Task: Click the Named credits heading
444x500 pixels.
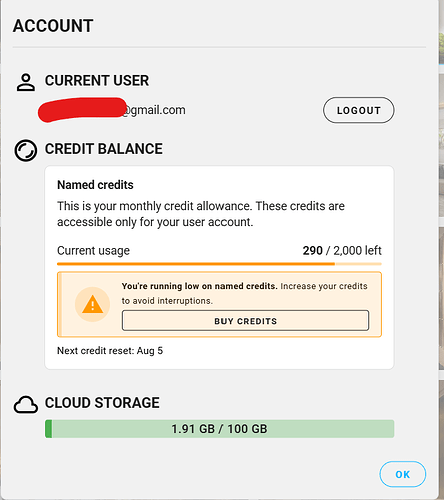Action: (95, 185)
